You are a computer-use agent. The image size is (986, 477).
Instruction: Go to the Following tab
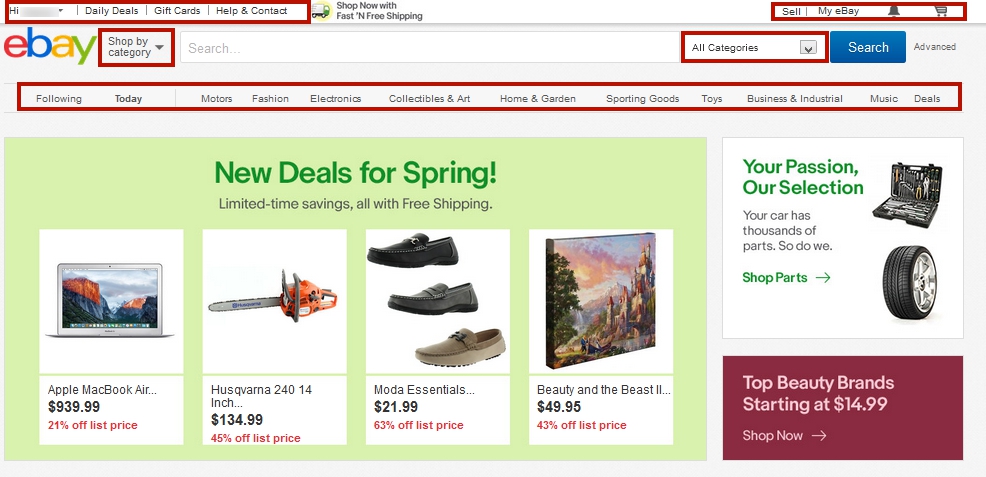click(x=59, y=99)
